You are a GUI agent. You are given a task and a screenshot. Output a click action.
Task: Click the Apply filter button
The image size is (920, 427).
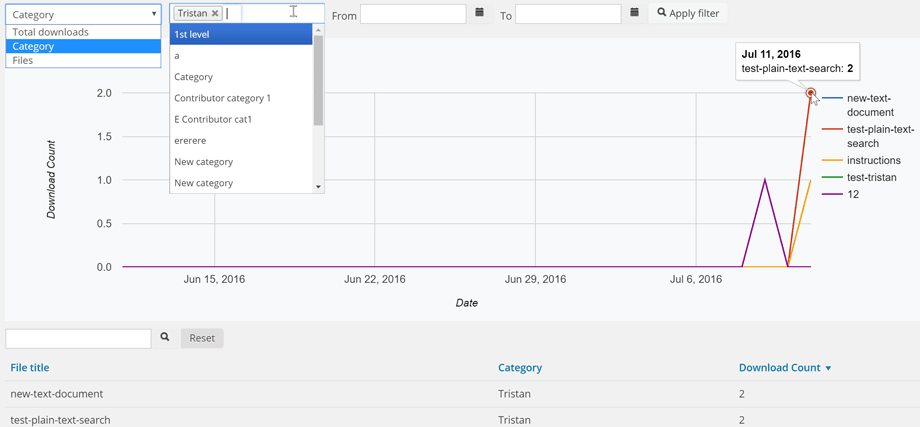pyautogui.click(x=688, y=13)
